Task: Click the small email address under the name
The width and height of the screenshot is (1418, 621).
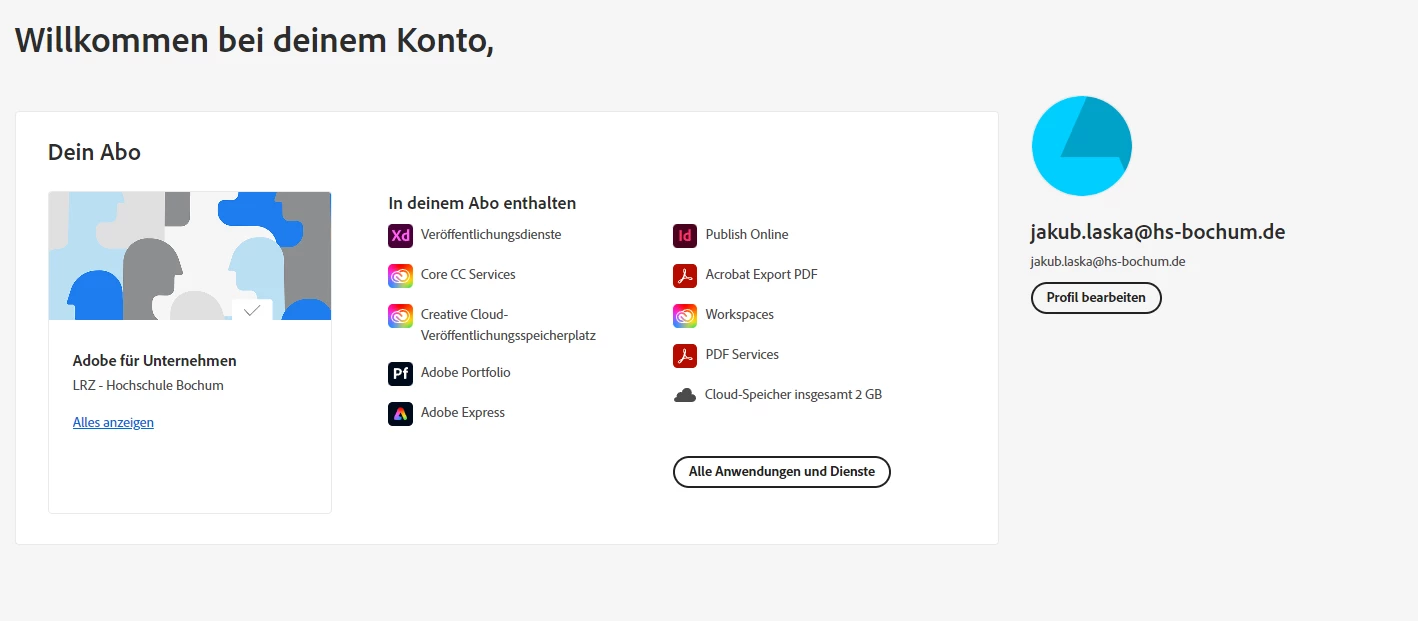Action: [1108, 262]
